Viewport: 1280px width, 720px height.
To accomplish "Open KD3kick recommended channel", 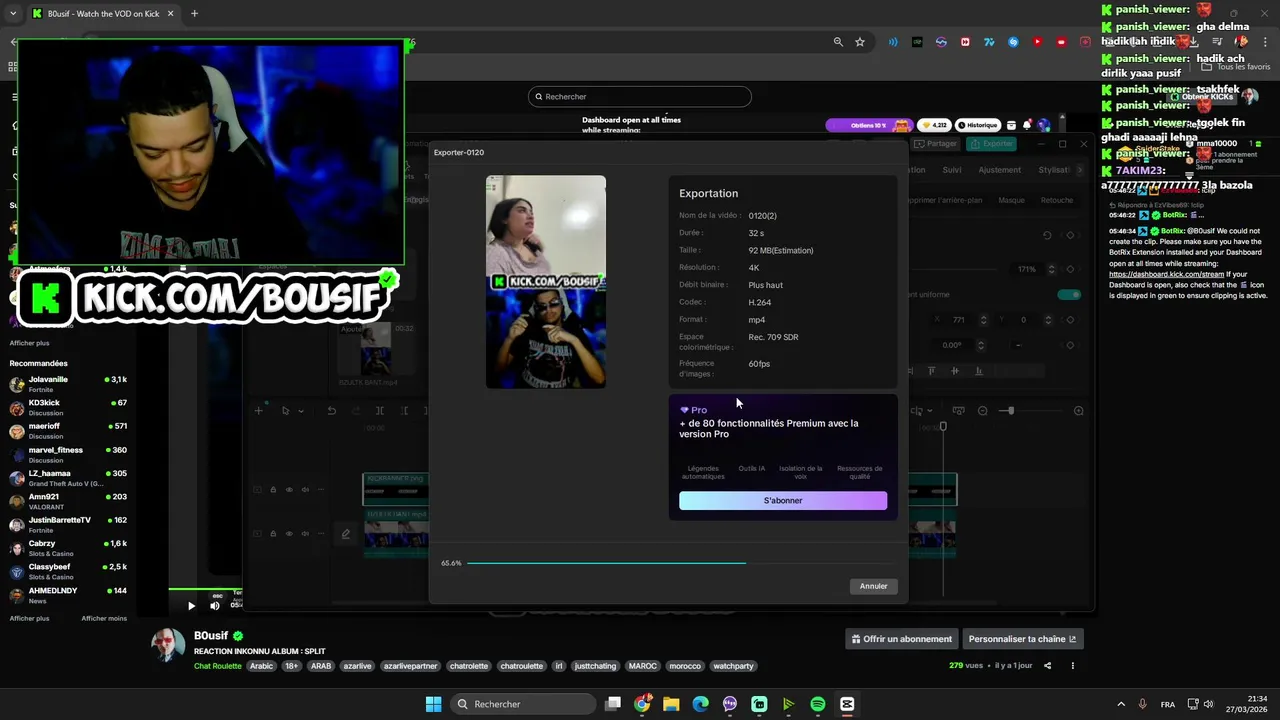I will 68,407.
